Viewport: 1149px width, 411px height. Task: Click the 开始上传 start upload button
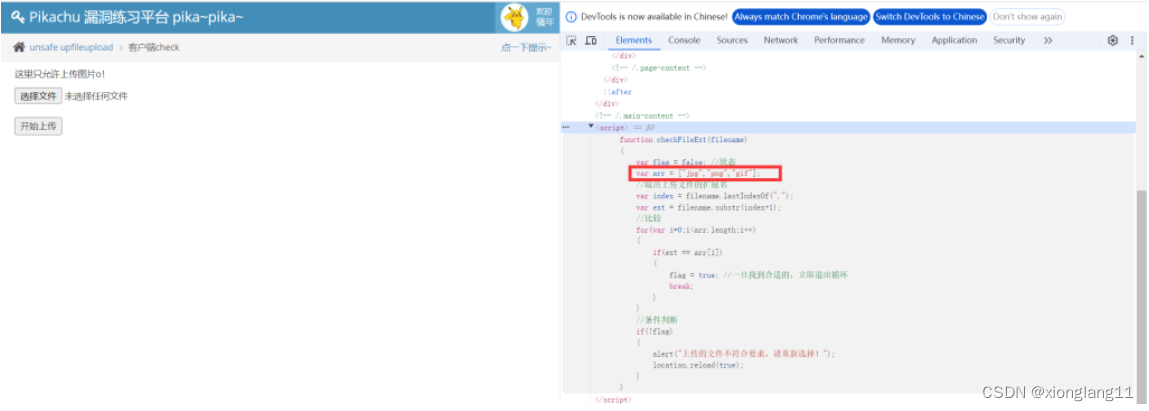[38, 126]
